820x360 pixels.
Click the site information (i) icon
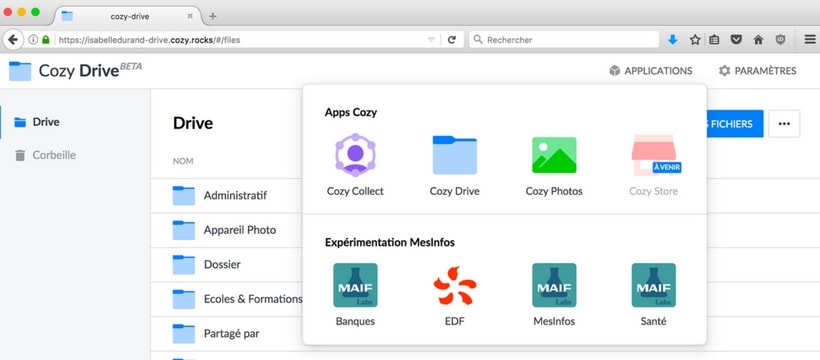coord(33,40)
